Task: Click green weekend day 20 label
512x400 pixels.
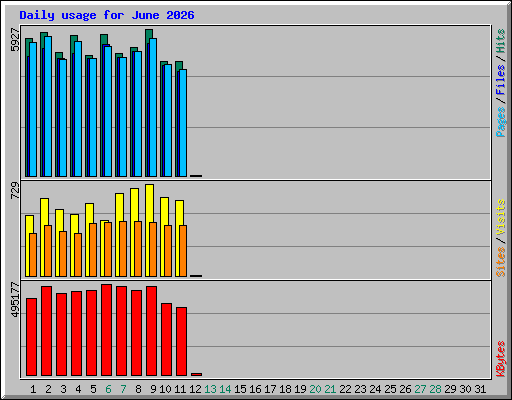Action: click(x=315, y=389)
